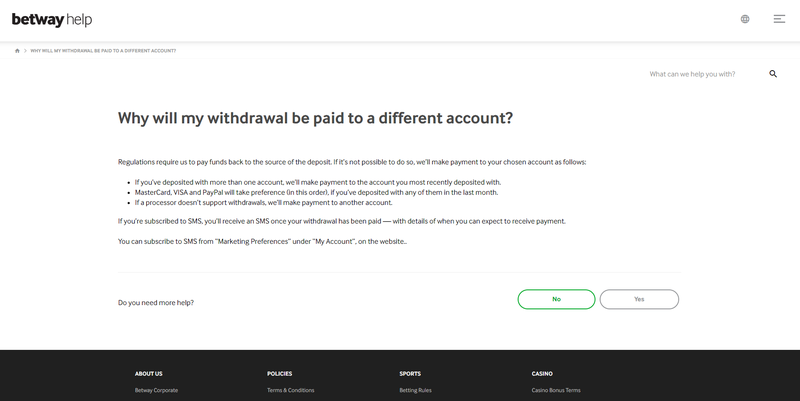Click the Sports footer heading
This screenshot has width=800, height=401.
pos(410,373)
